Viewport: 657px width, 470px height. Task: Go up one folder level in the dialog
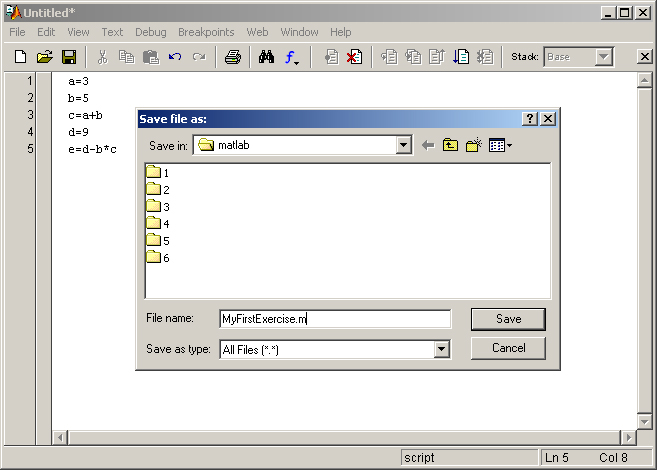450,145
